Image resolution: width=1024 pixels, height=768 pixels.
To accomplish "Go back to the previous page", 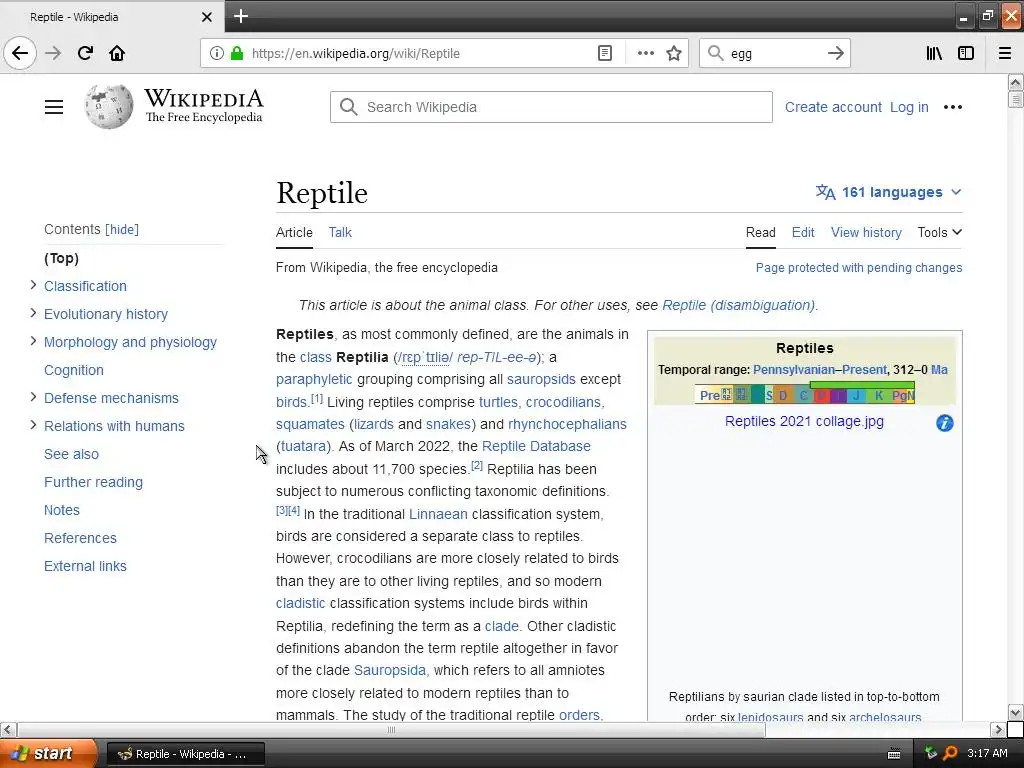I will coord(20,53).
